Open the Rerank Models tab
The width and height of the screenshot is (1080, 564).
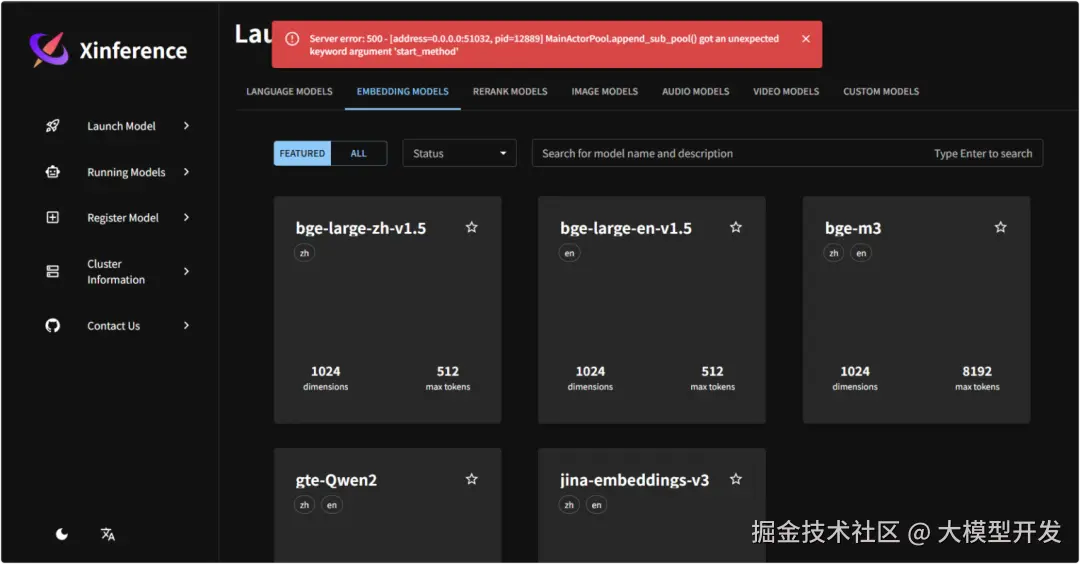click(510, 92)
